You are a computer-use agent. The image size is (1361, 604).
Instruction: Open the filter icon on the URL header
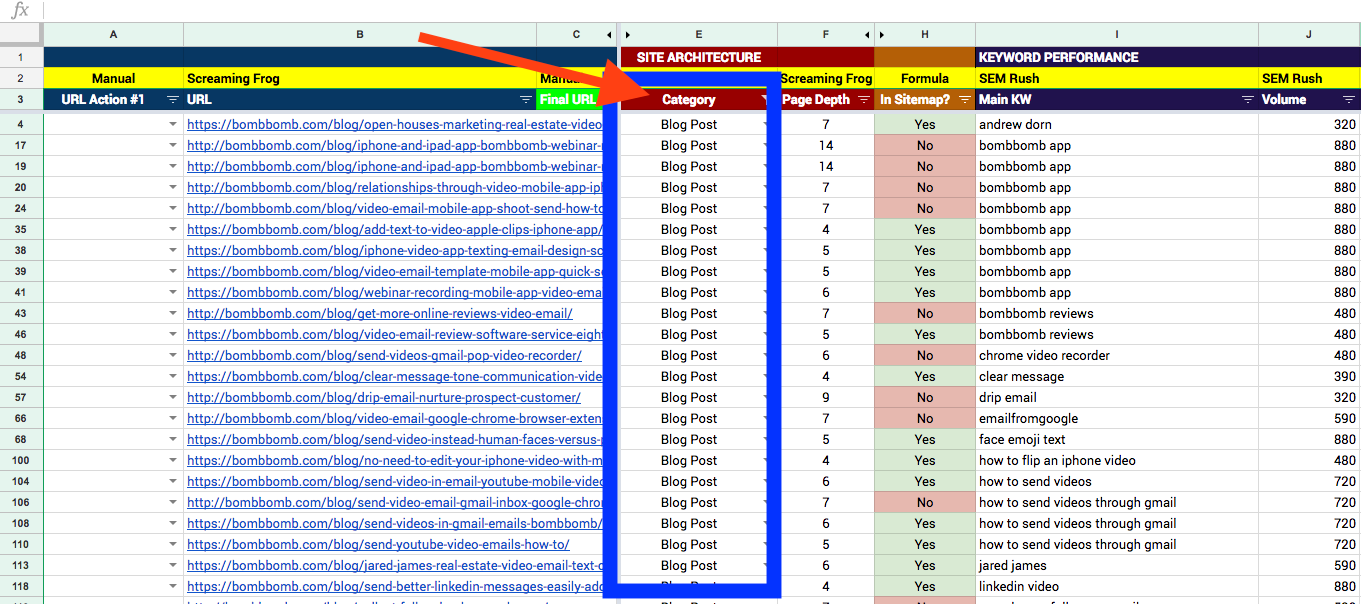pyautogui.click(x=526, y=100)
